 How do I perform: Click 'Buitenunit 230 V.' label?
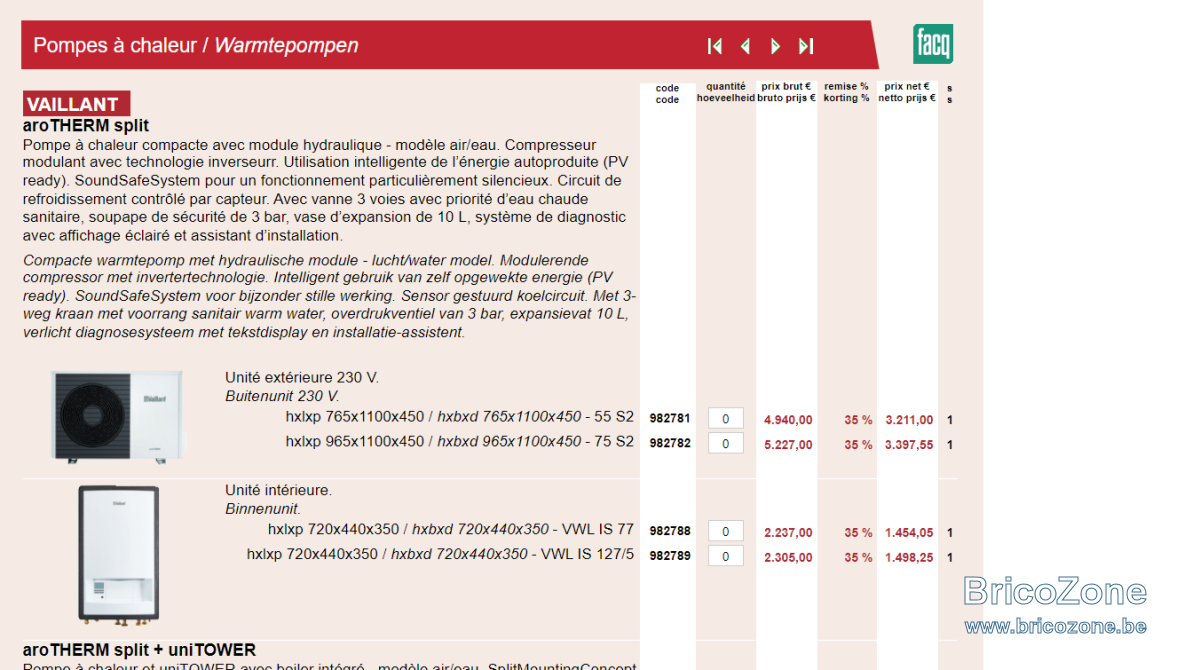282,396
